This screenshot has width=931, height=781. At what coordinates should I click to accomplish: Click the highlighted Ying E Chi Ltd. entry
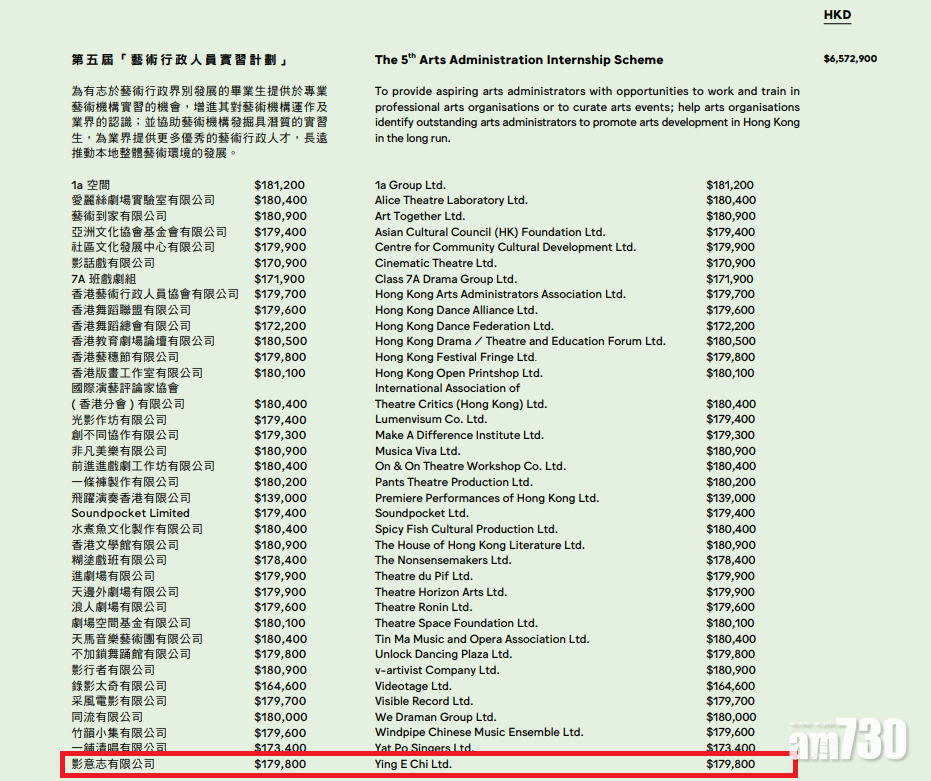[x=413, y=764]
